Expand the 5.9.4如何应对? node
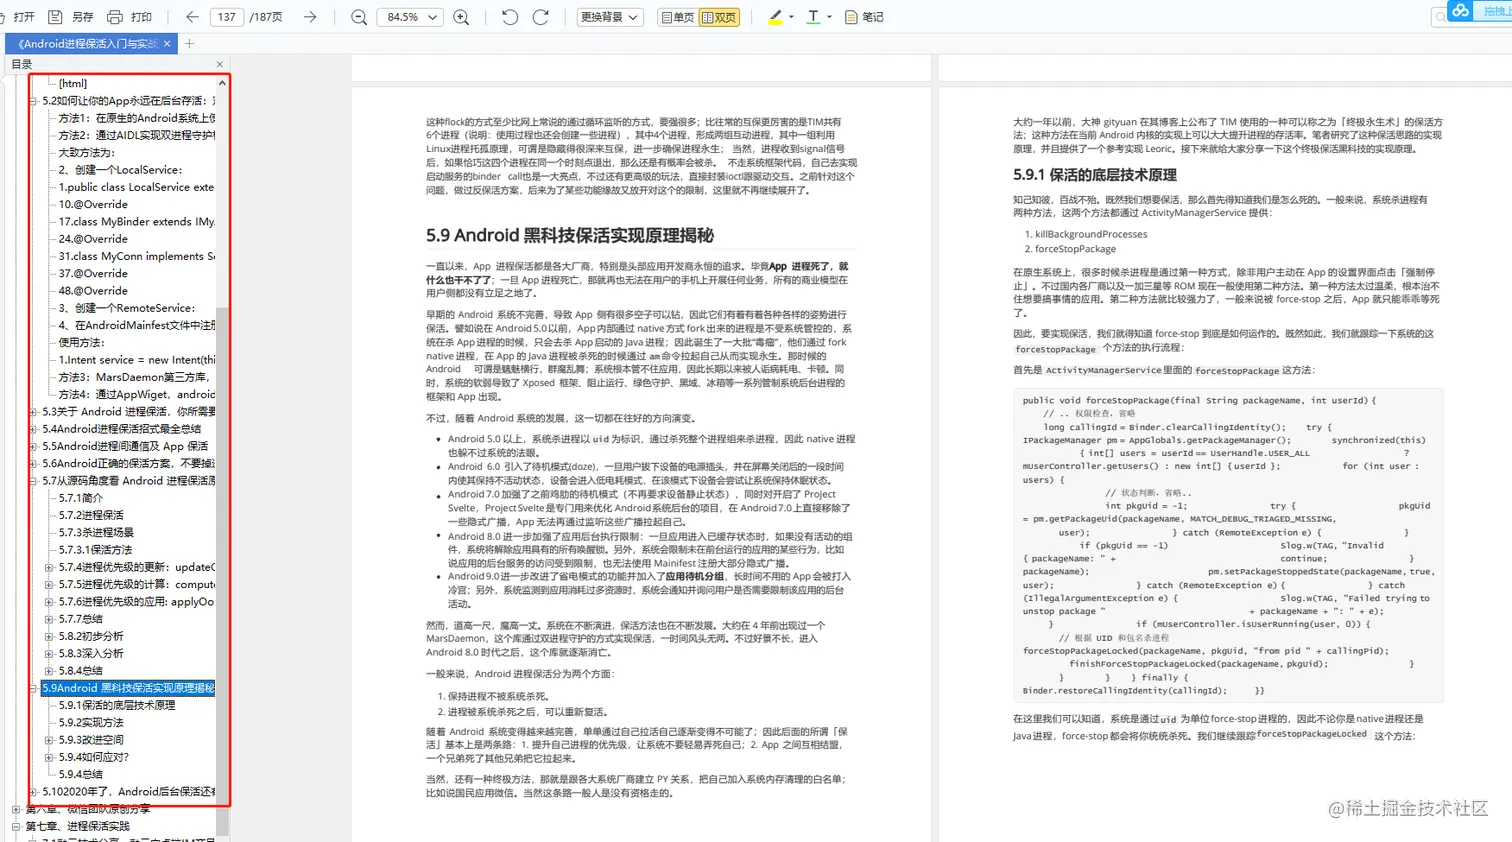 point(49,757)
